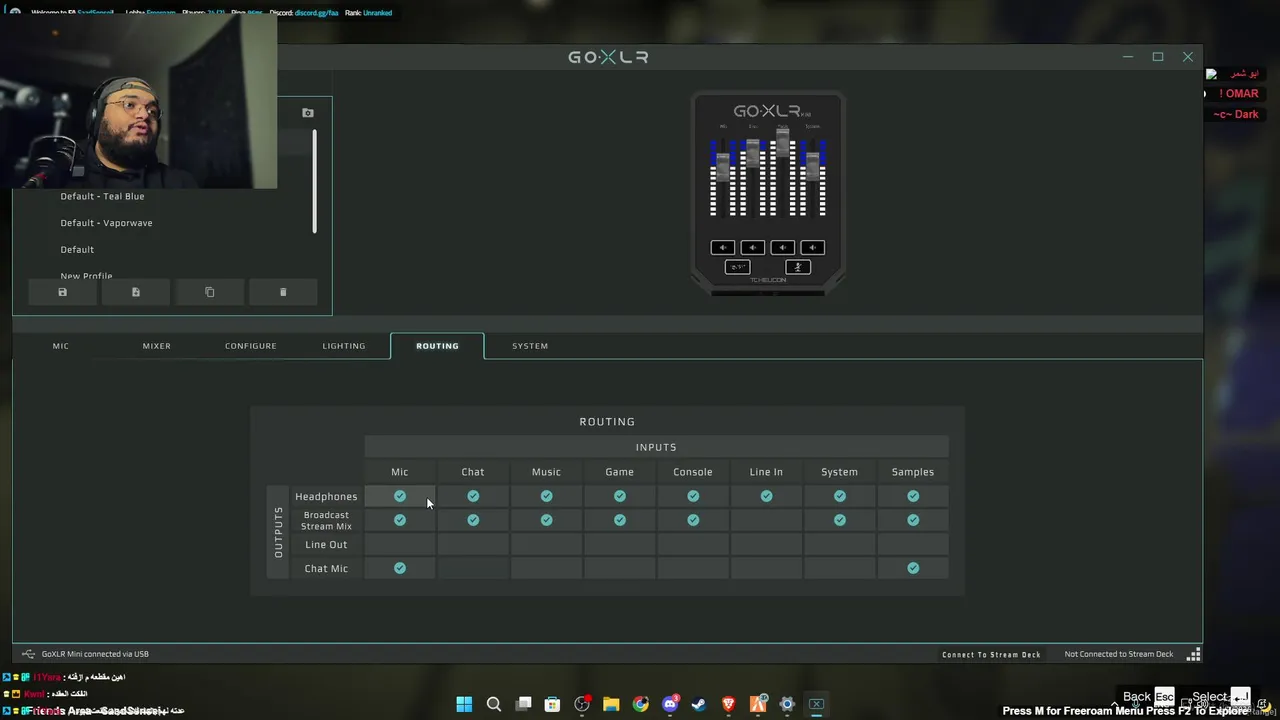Enable Line In to Broadcast Stream Mix
The image size is (1280, 720).
coord(766,520)
